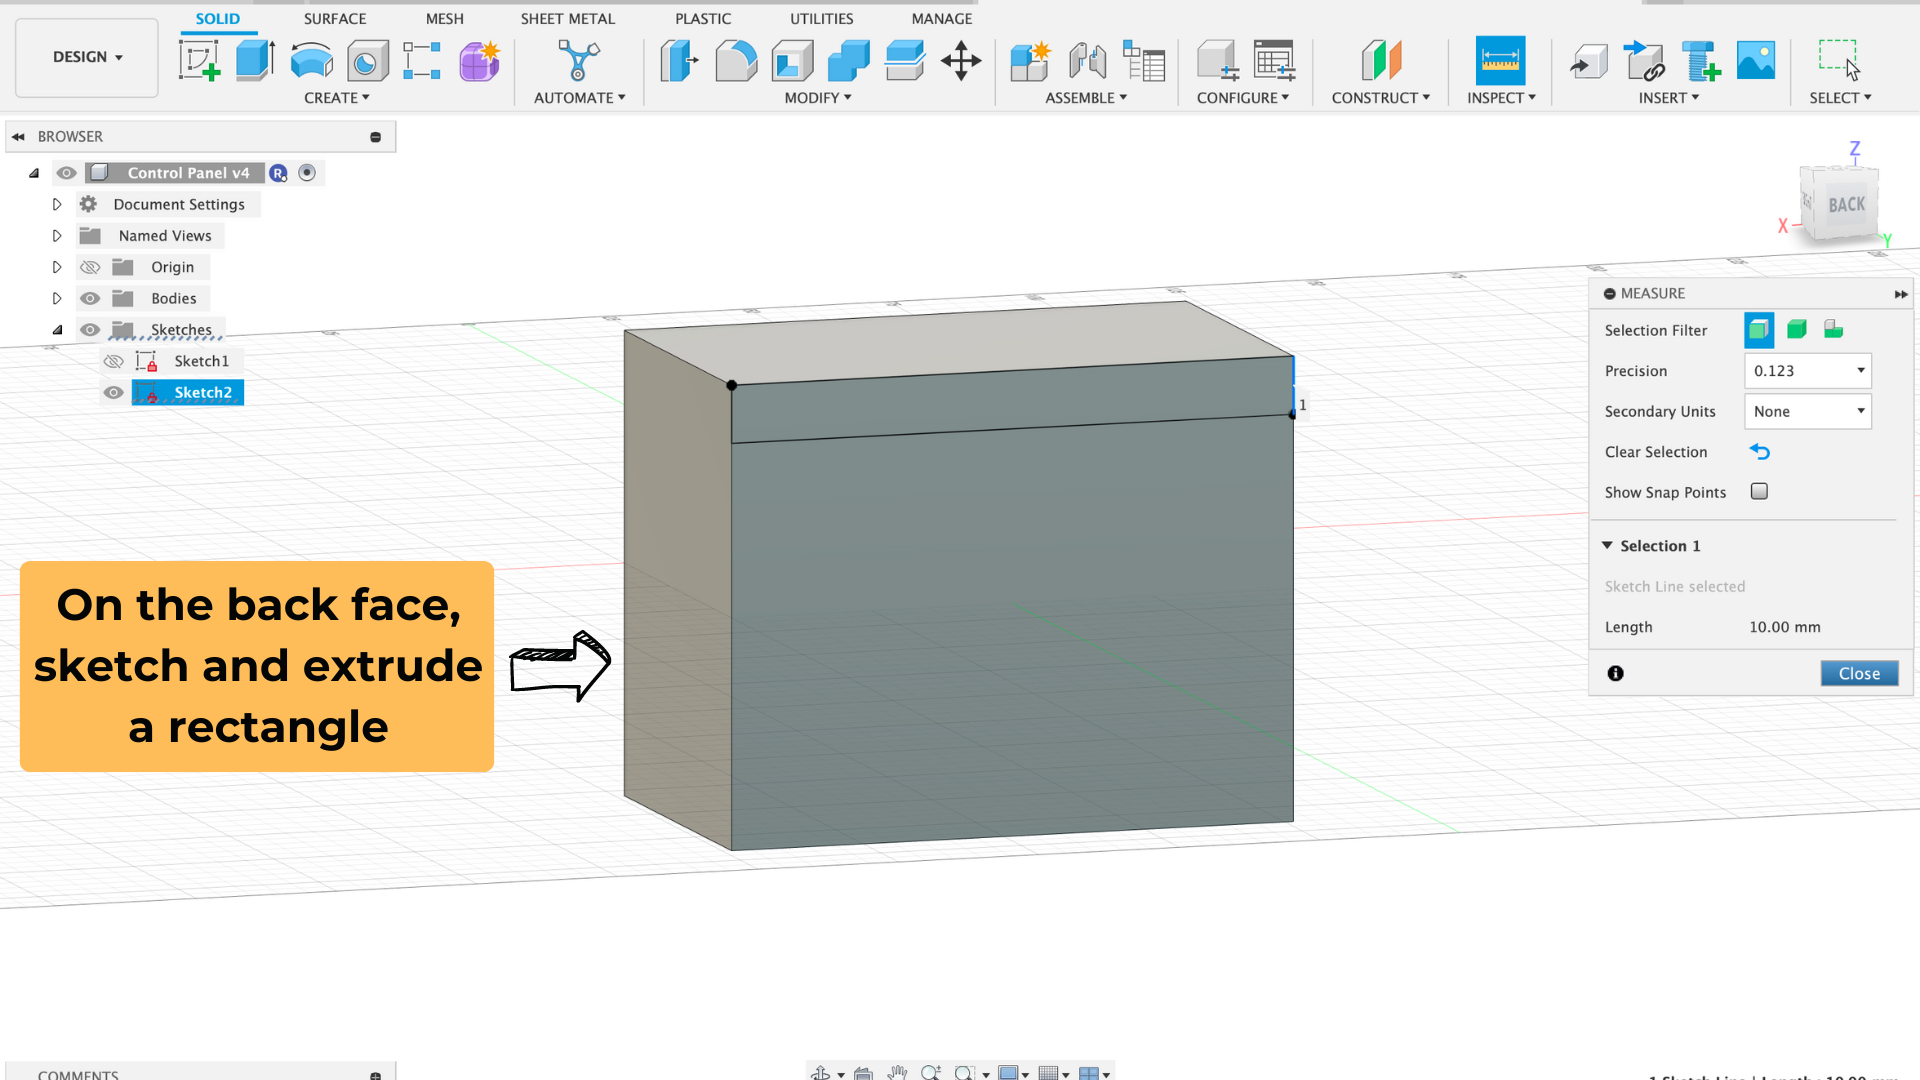Switch to the Sheet Metal tab

567,18
